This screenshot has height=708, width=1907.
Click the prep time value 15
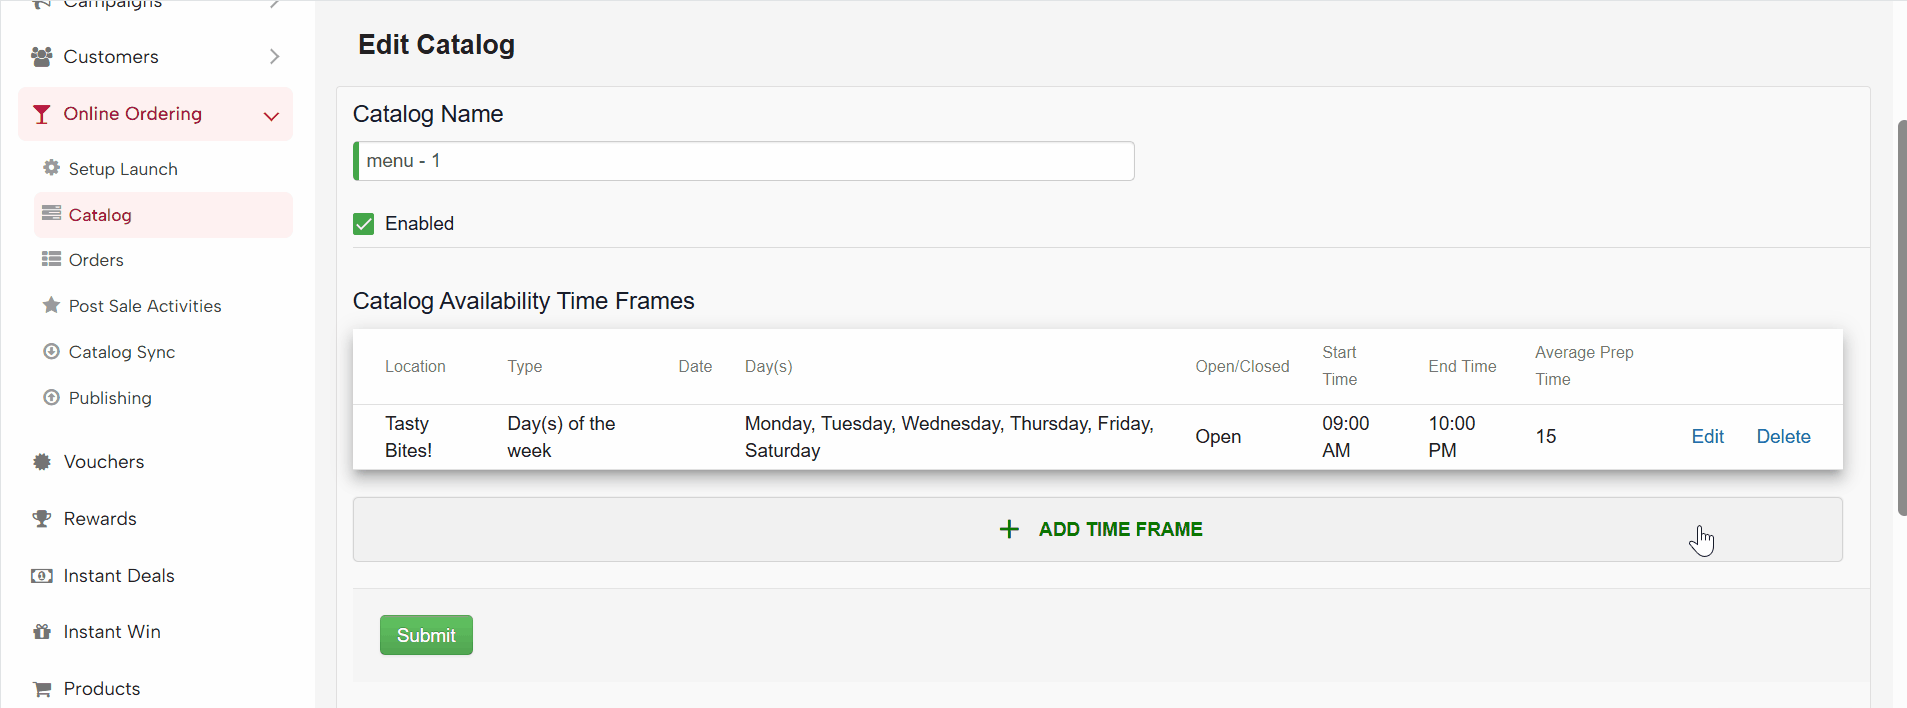point(1546,437)
